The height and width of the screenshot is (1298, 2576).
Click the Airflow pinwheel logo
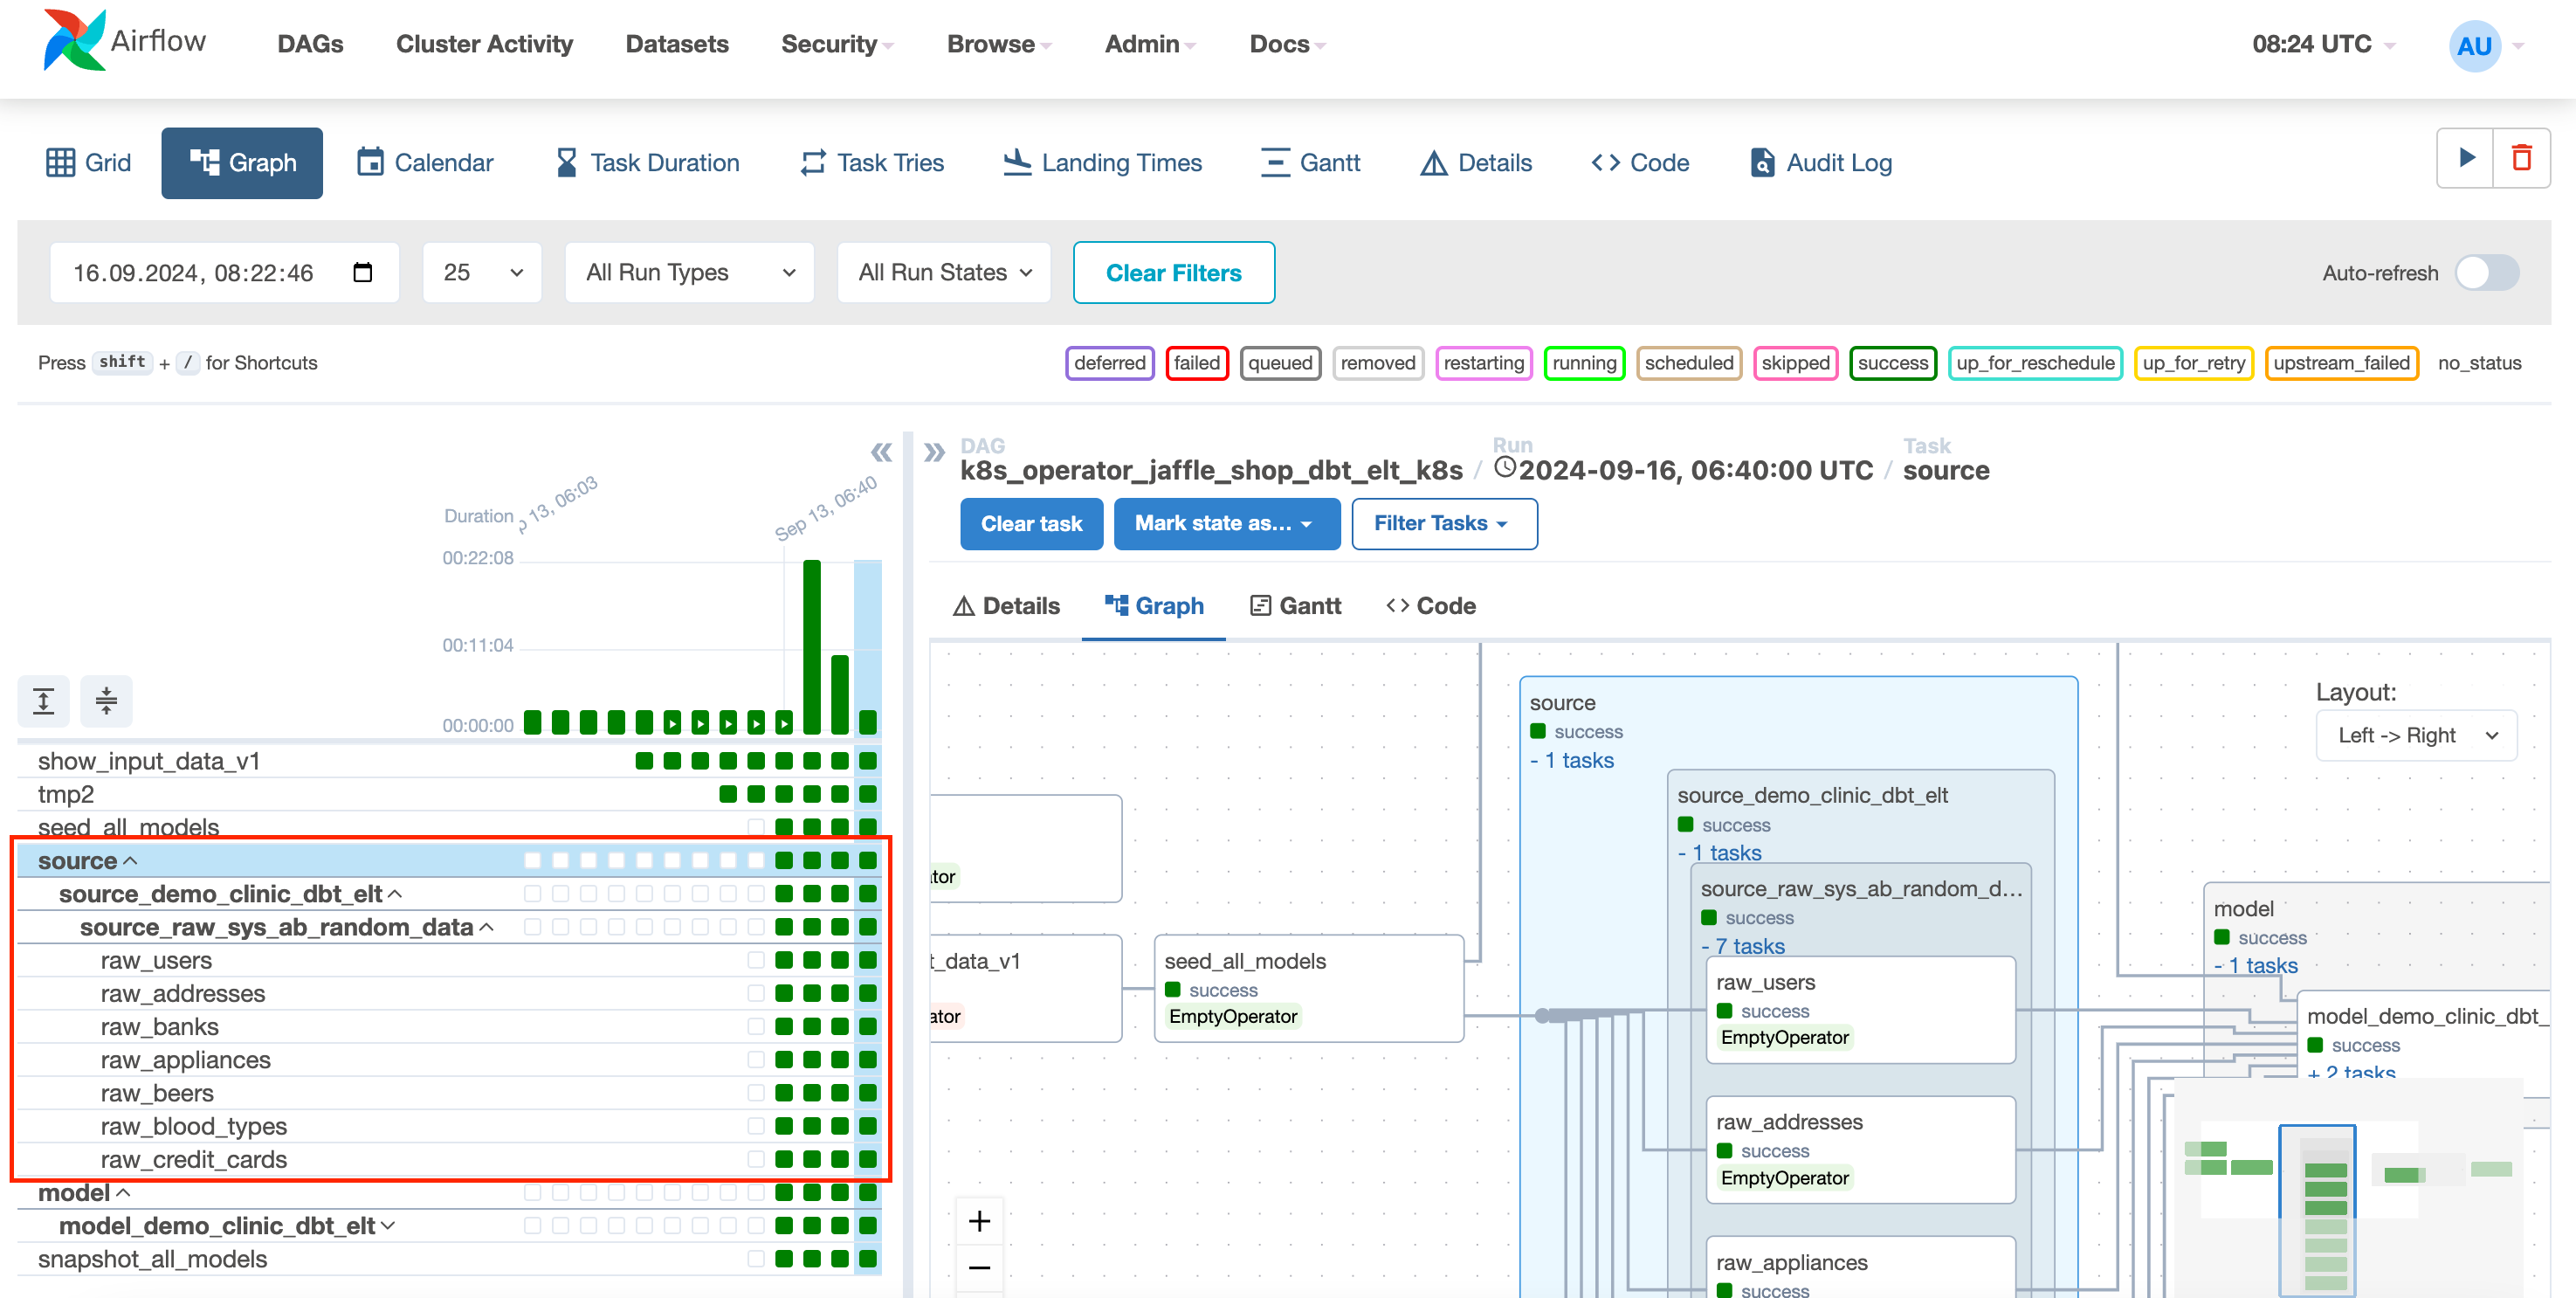[x=74, y=40]
